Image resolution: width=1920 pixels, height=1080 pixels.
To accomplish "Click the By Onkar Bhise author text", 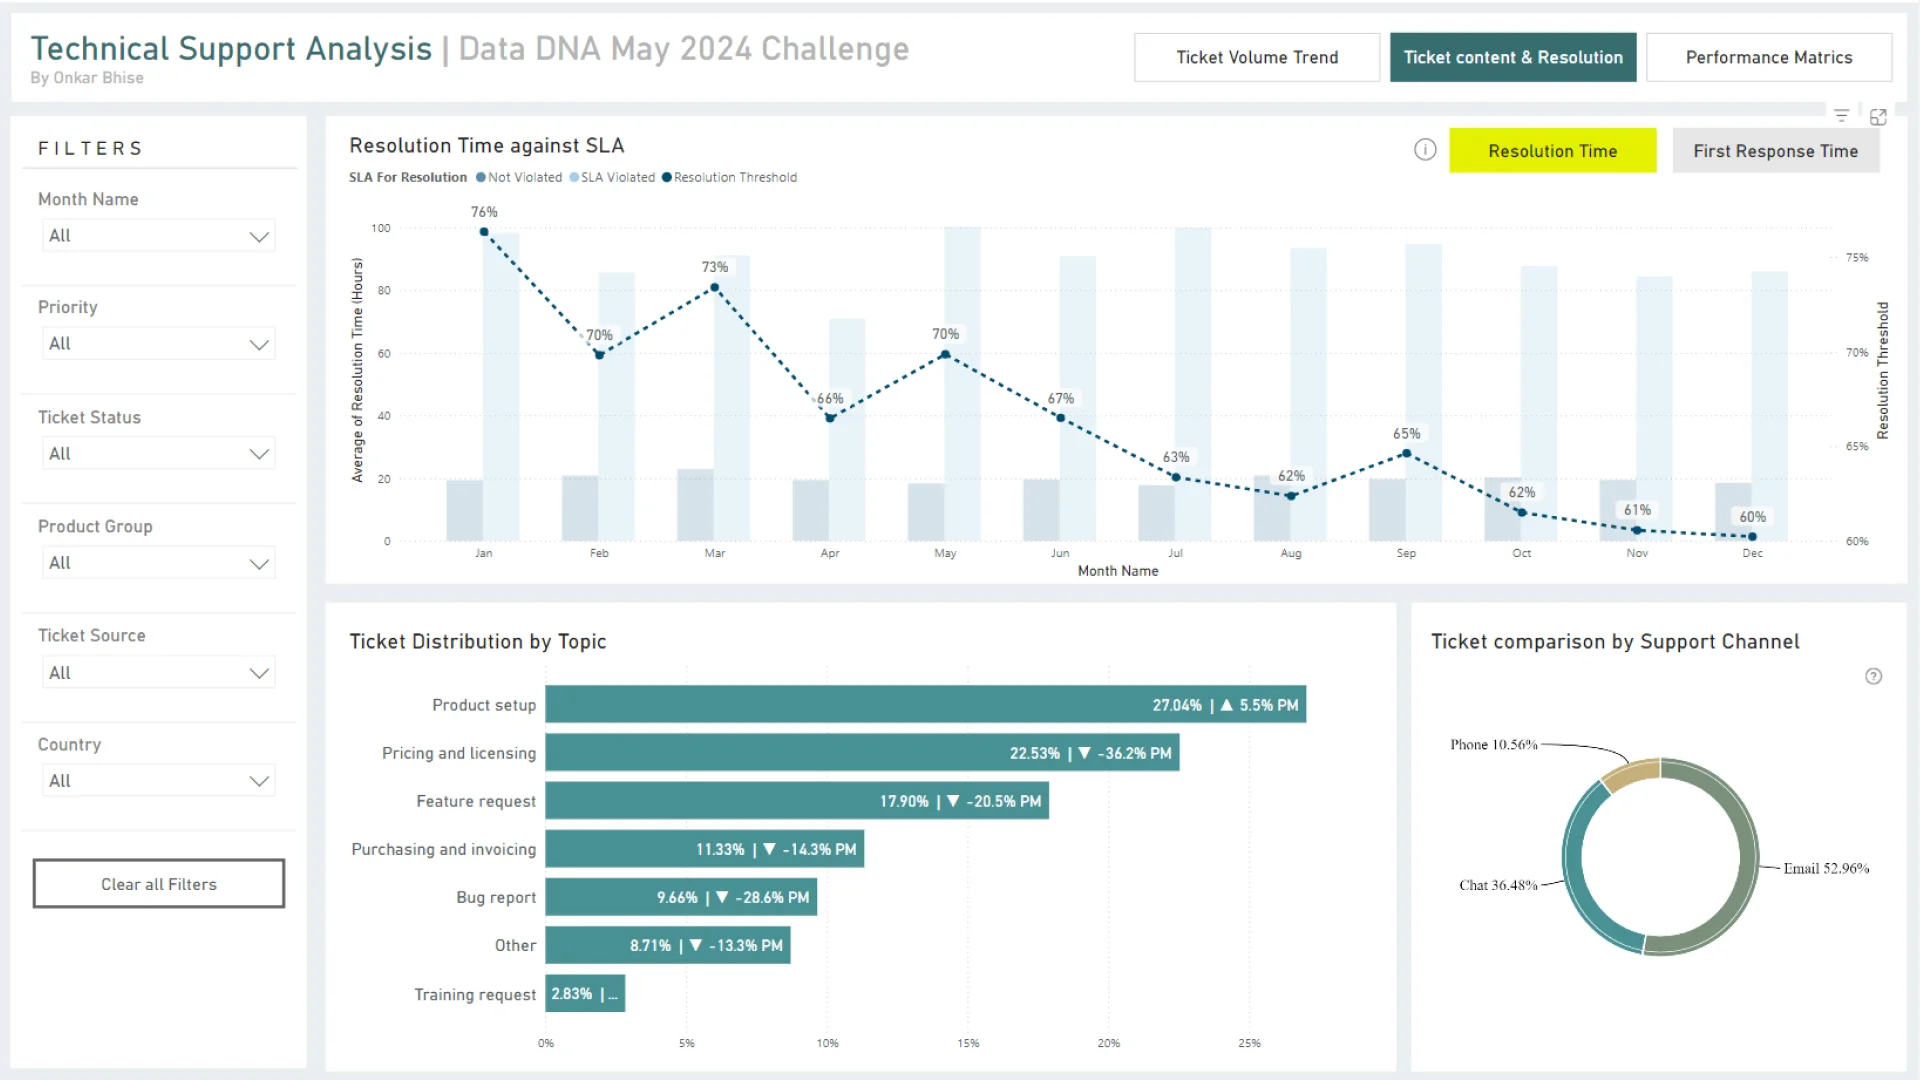I will [x=87, y=78].
